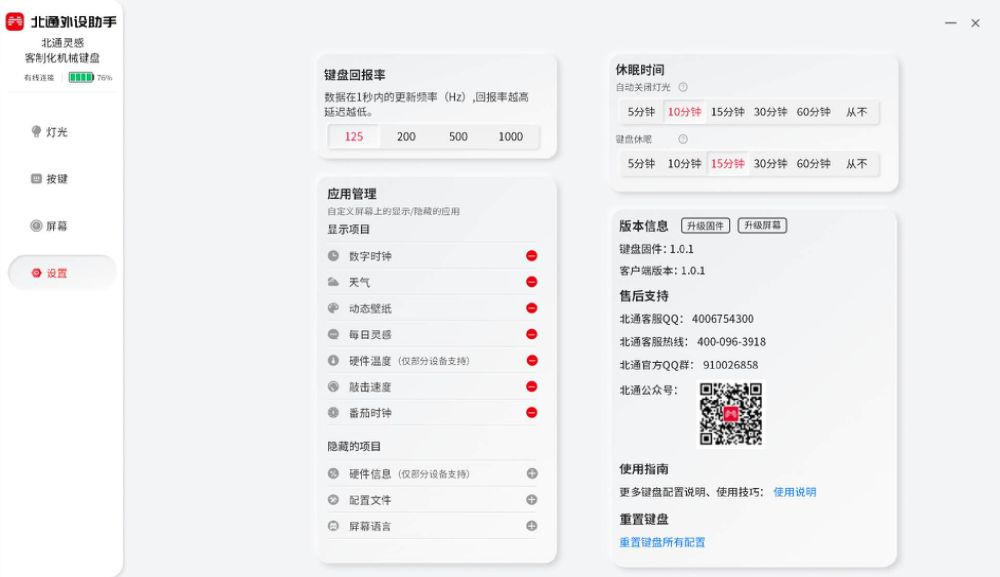Image resolution: width=1000 pixels, height=577 pixels.
Task: Set auto light-off to 10分钟
Action: (684, 112)
